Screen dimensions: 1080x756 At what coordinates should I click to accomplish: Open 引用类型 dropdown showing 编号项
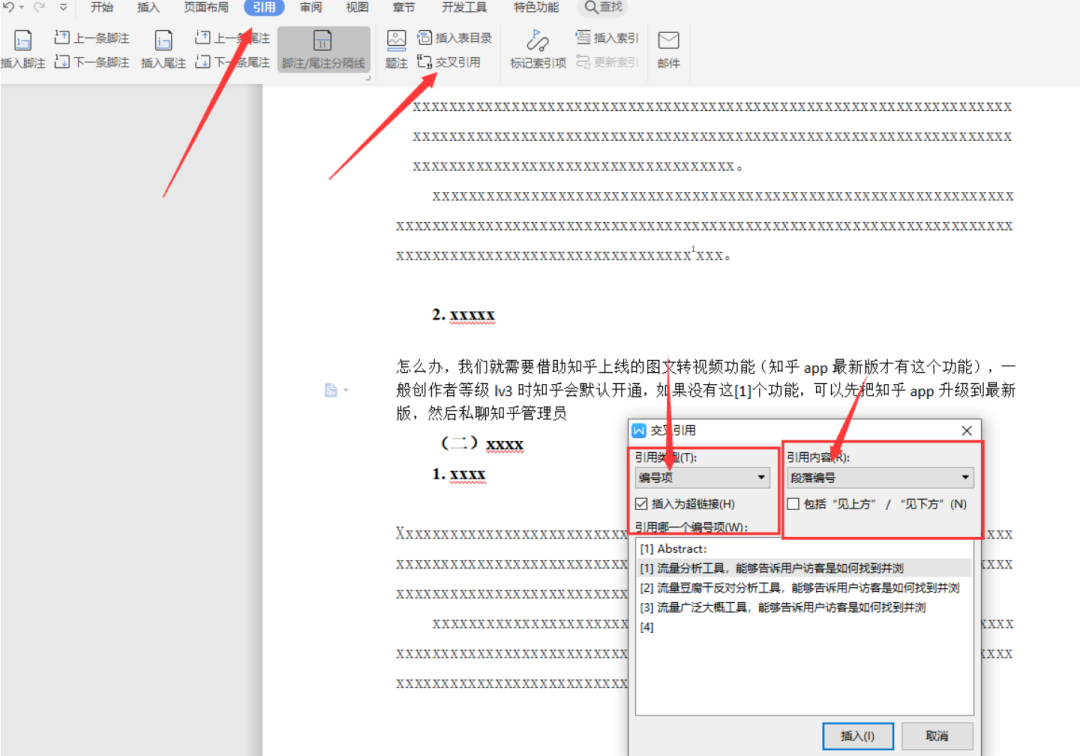(x=702, y=477)
